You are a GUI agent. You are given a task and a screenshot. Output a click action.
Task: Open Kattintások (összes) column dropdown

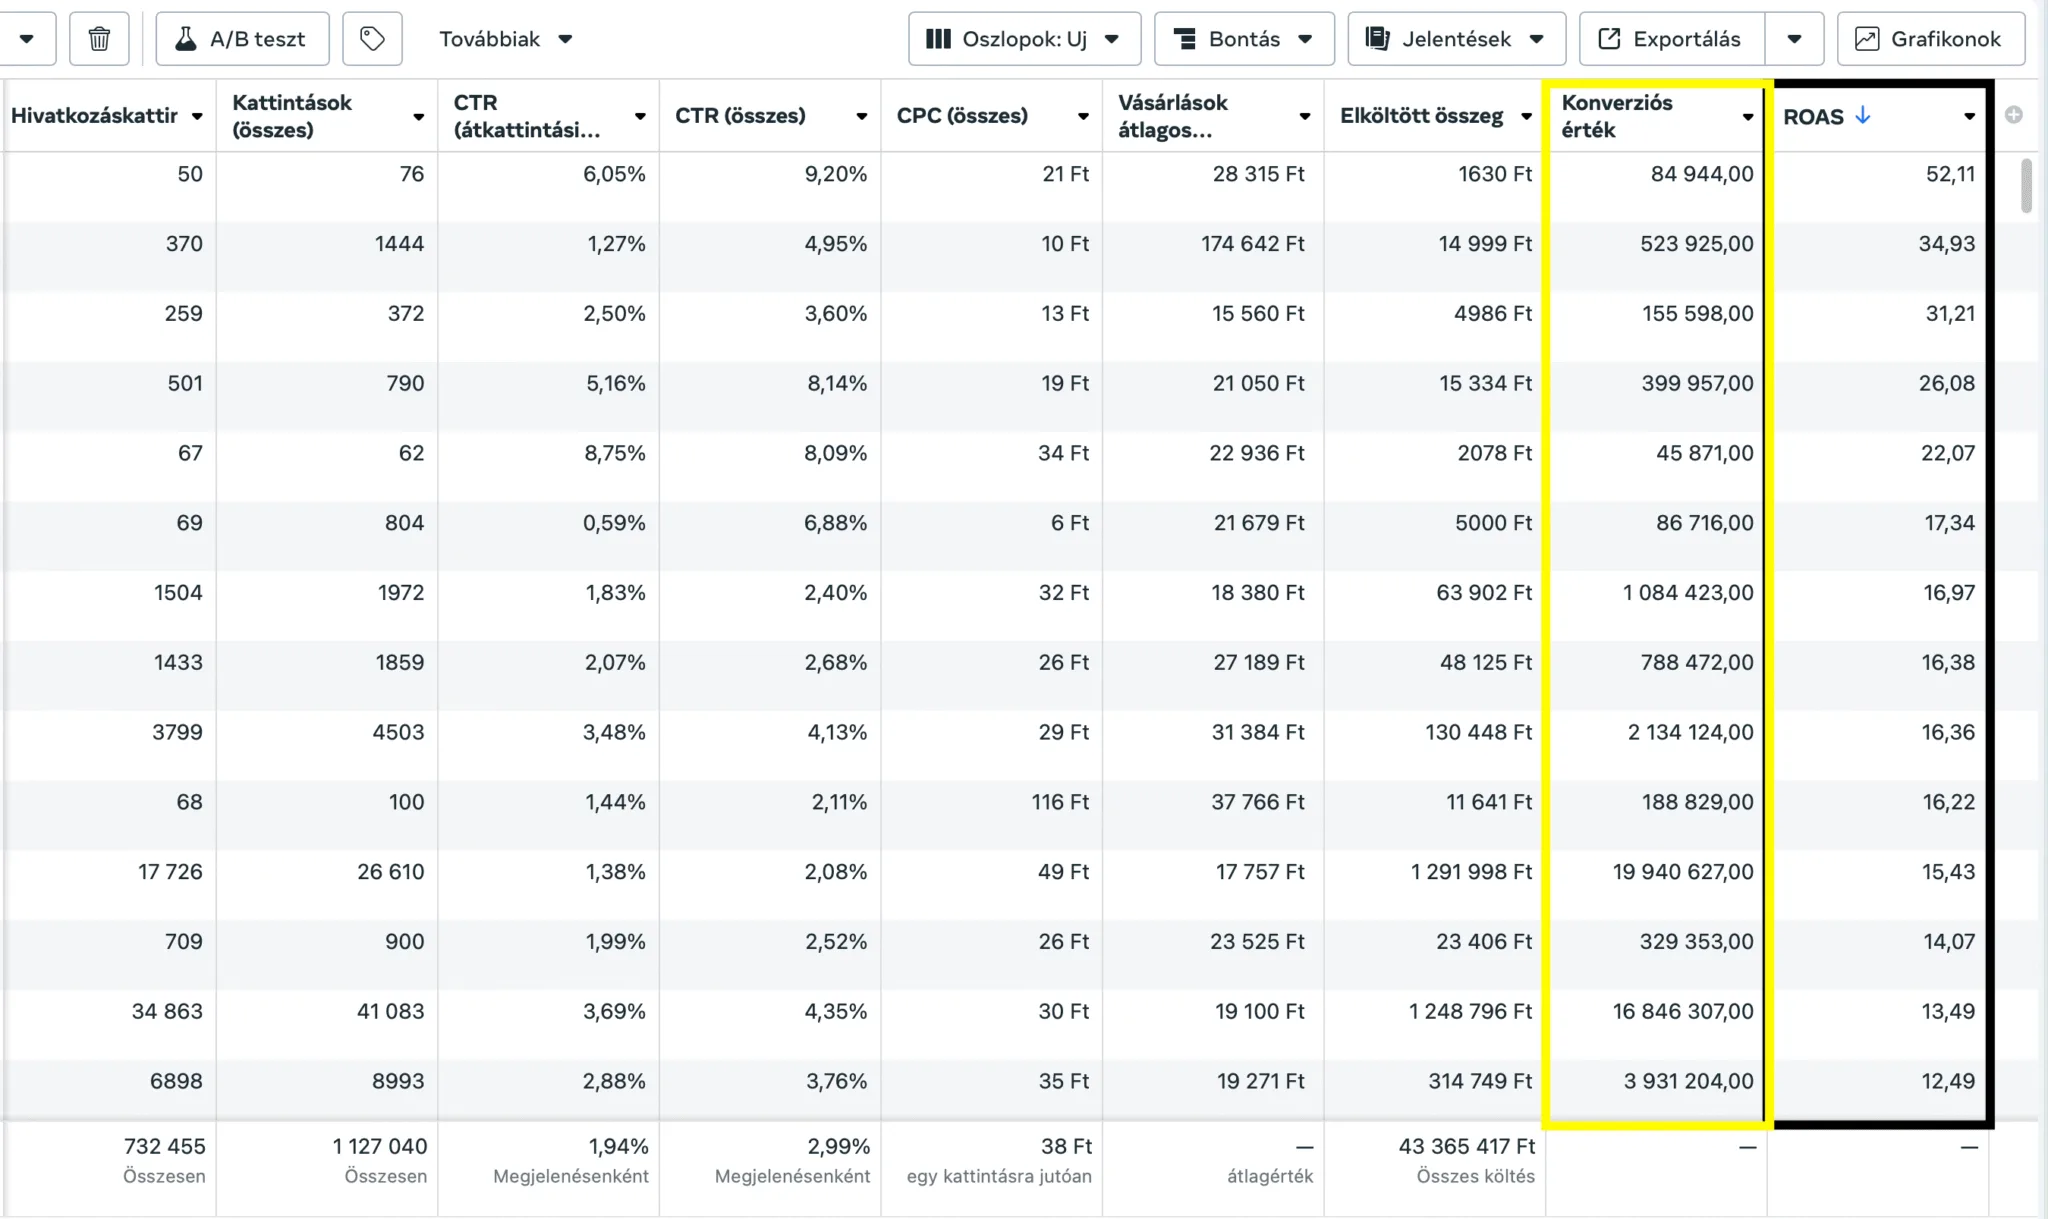418,117
